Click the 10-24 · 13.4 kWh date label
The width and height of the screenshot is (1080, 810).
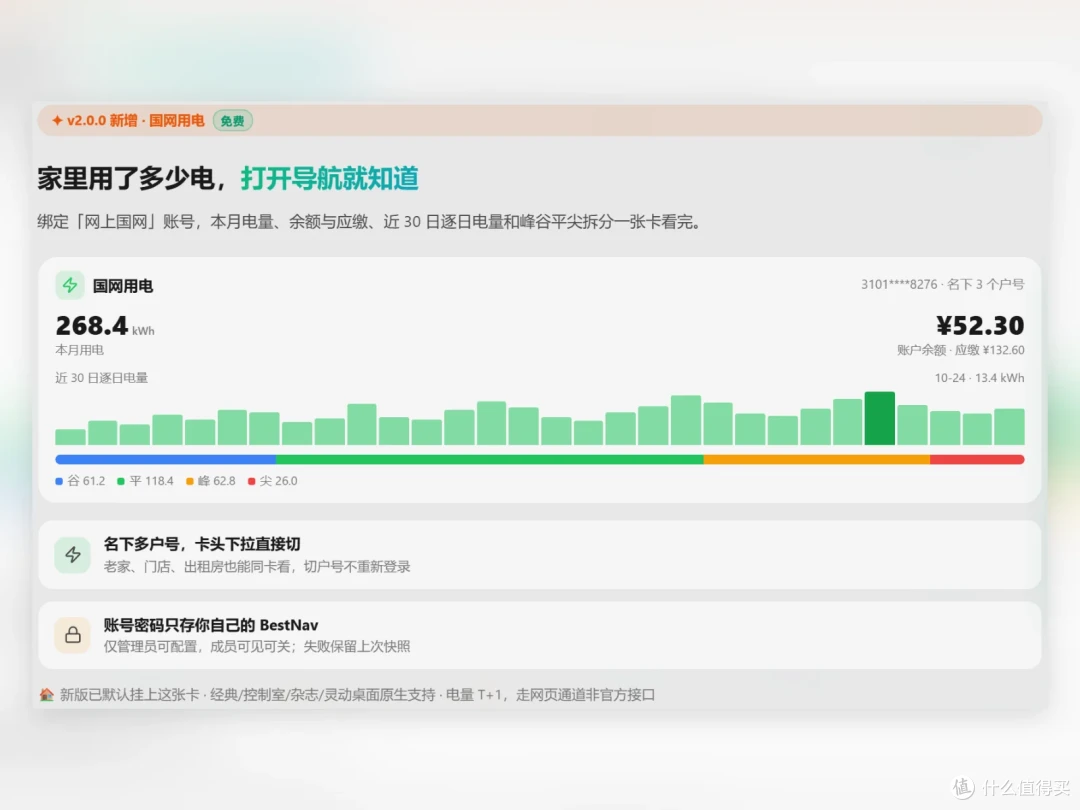tap(979, 377)
